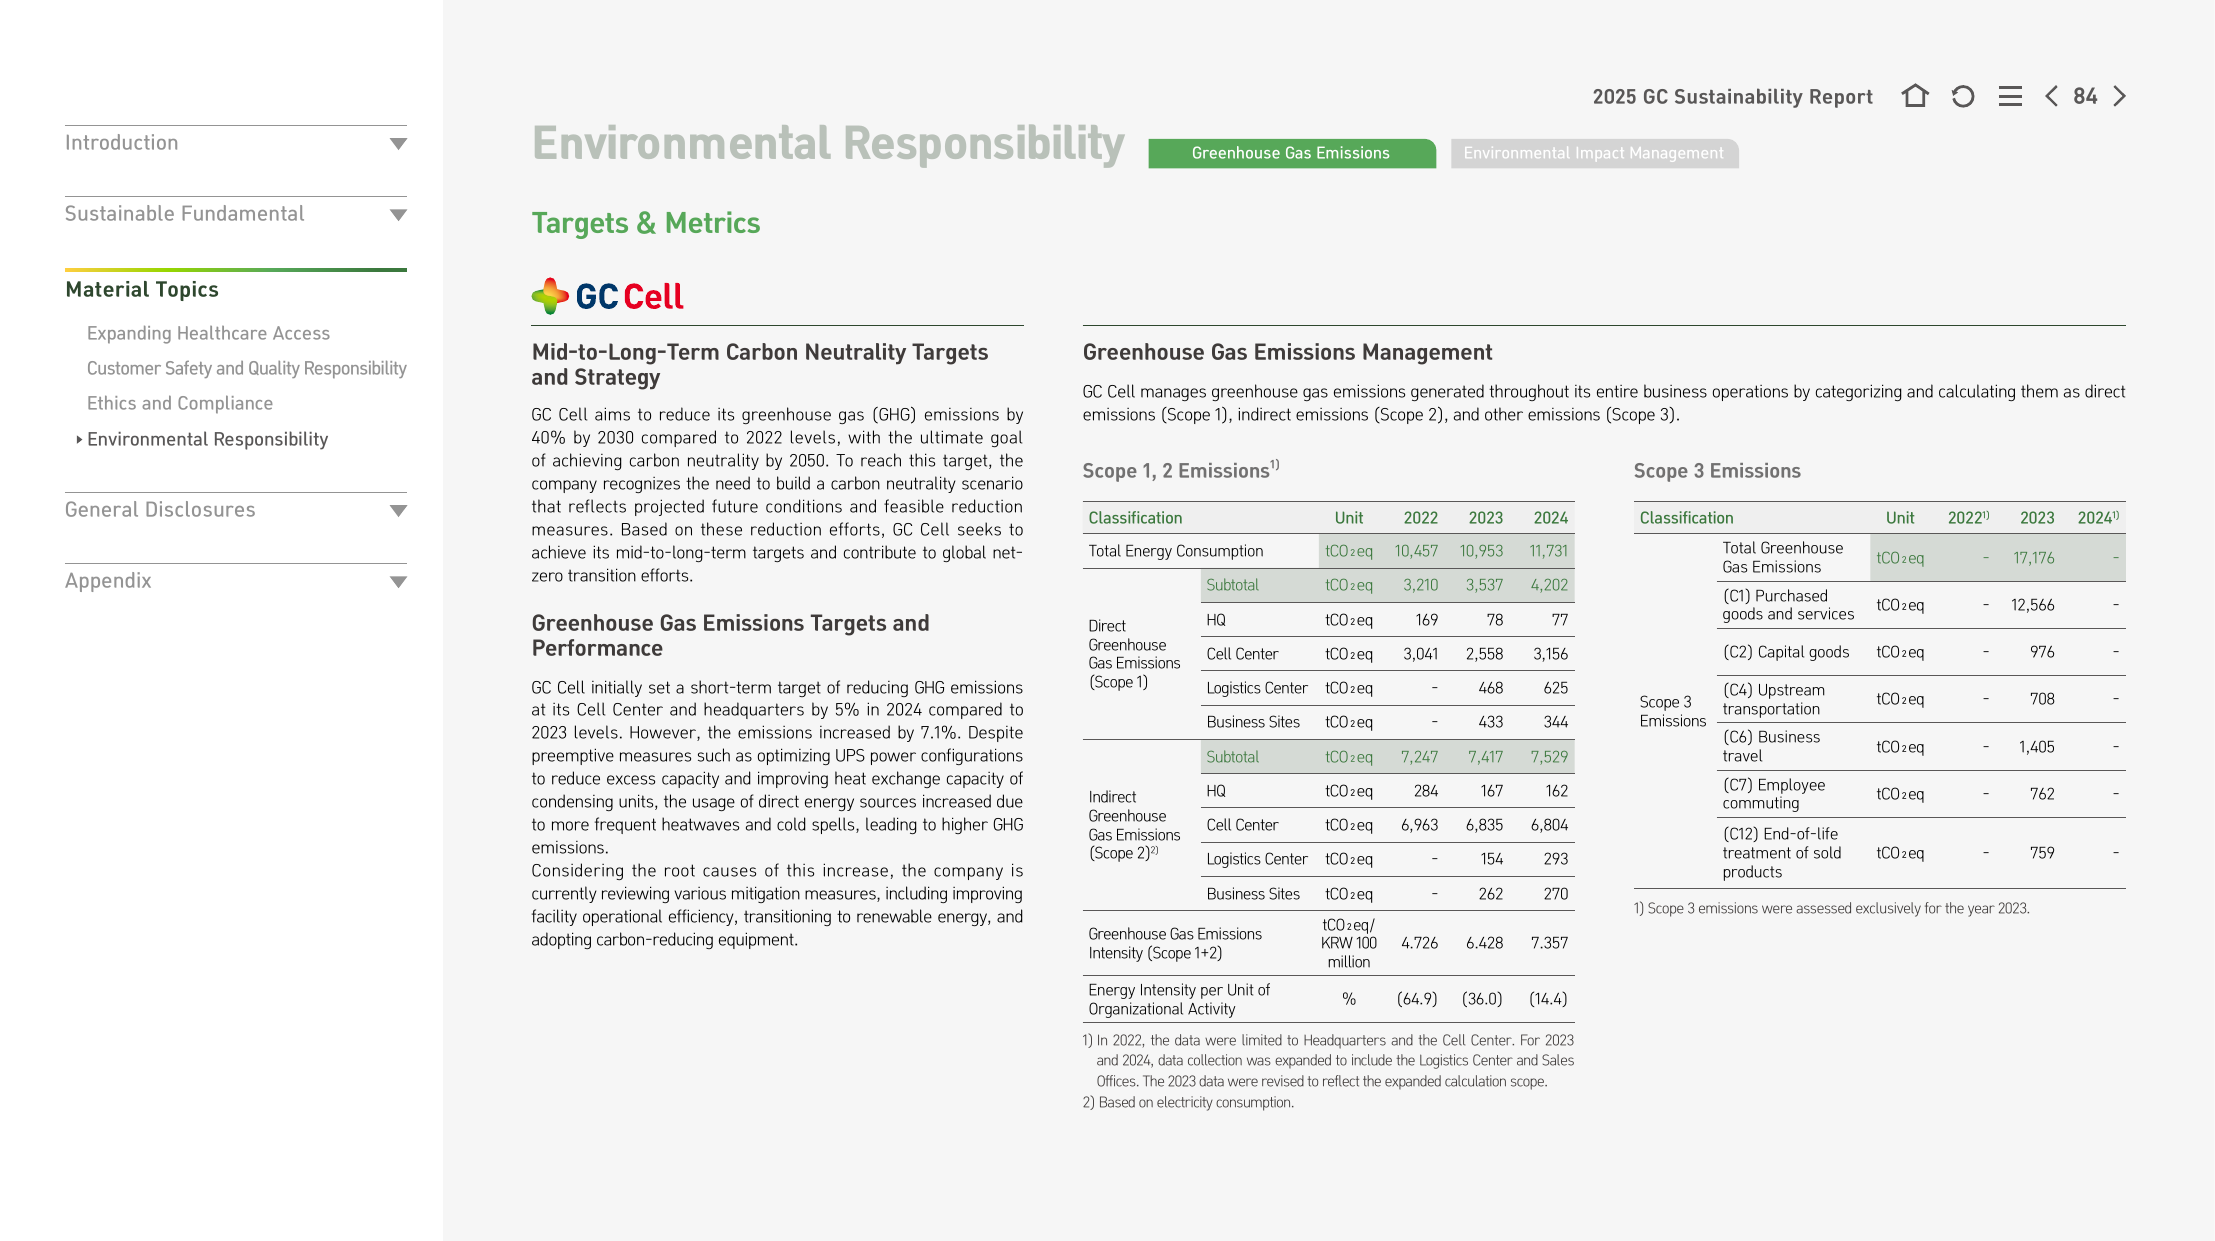The width and height of the screenshot is (2215, 1241).
Task: Go to the previous page arrow
Action: pyautogui.click(x=2051, y=96)
